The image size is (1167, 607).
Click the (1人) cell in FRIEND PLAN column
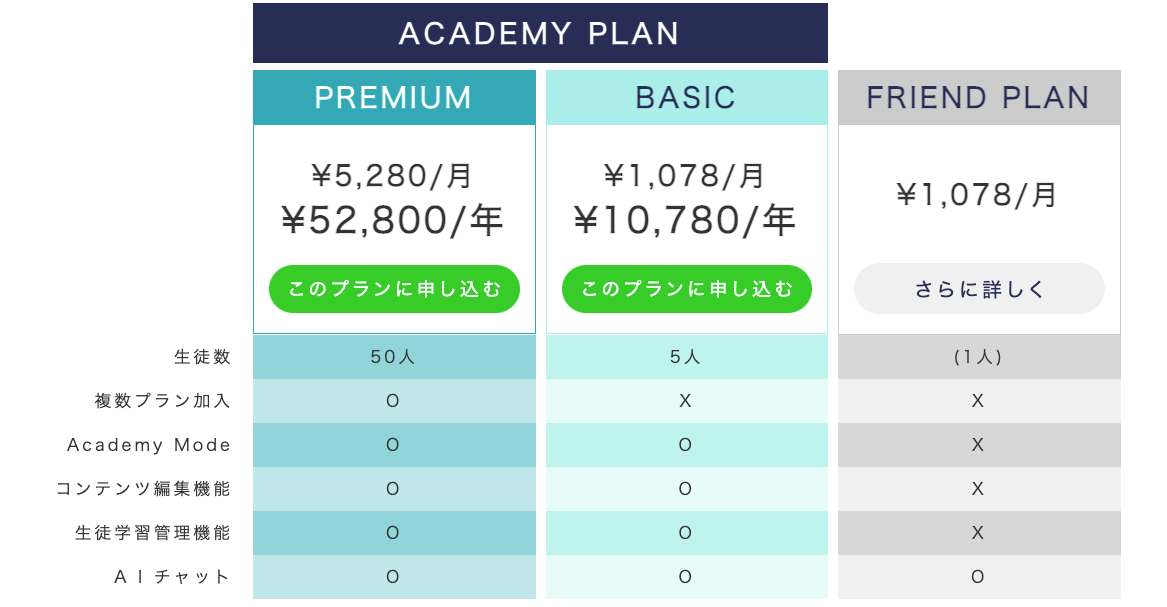pos(979,357)
